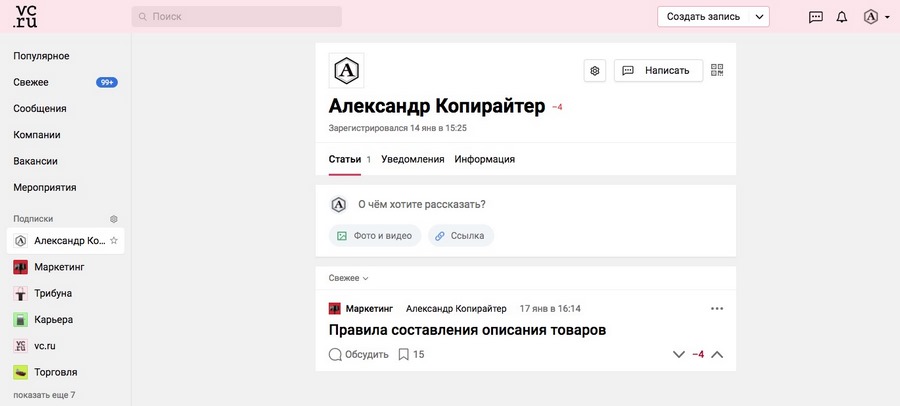This screenshot has height=406, width=900.
Task: Open post author Александр Копирайтер link
Action: pyautogui.click(x=456, y=309)
